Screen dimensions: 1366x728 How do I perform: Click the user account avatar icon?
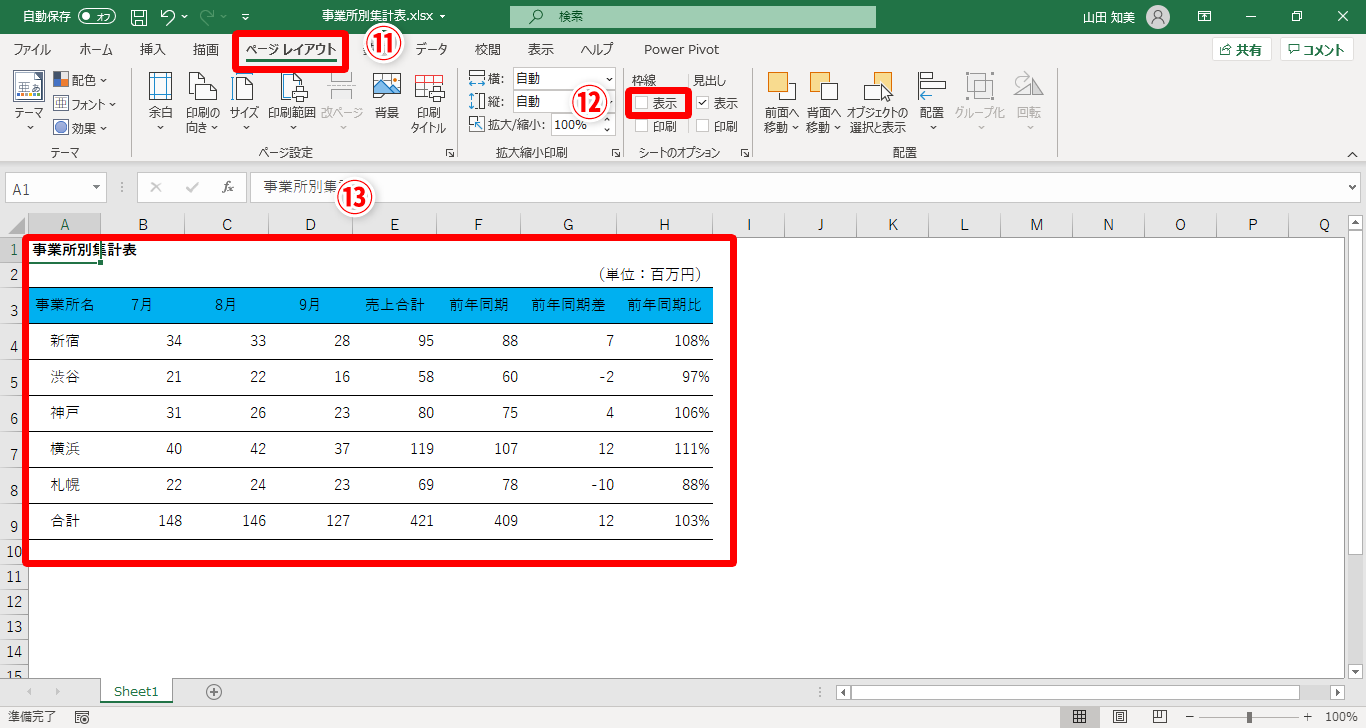1158,16
